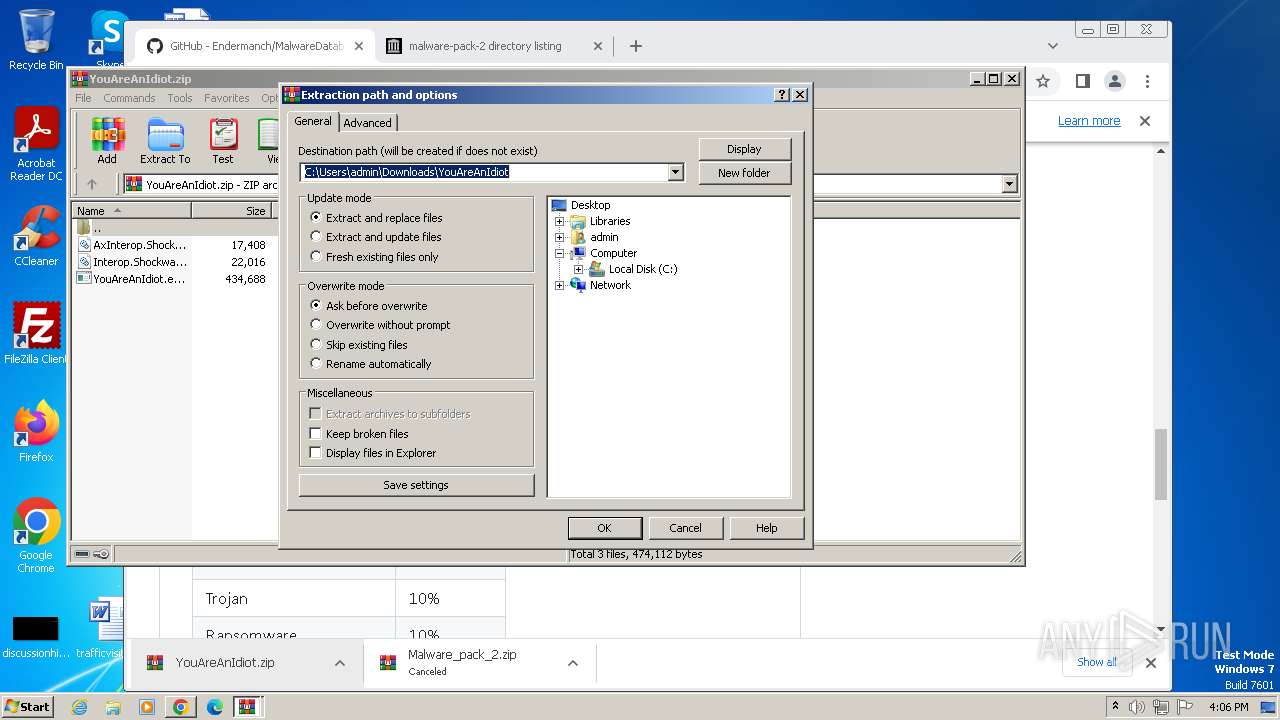Select YouAreAnIdiot.e... file in archive list
This screenshot has height=720, width=1280.
click(x=139, y=279)
